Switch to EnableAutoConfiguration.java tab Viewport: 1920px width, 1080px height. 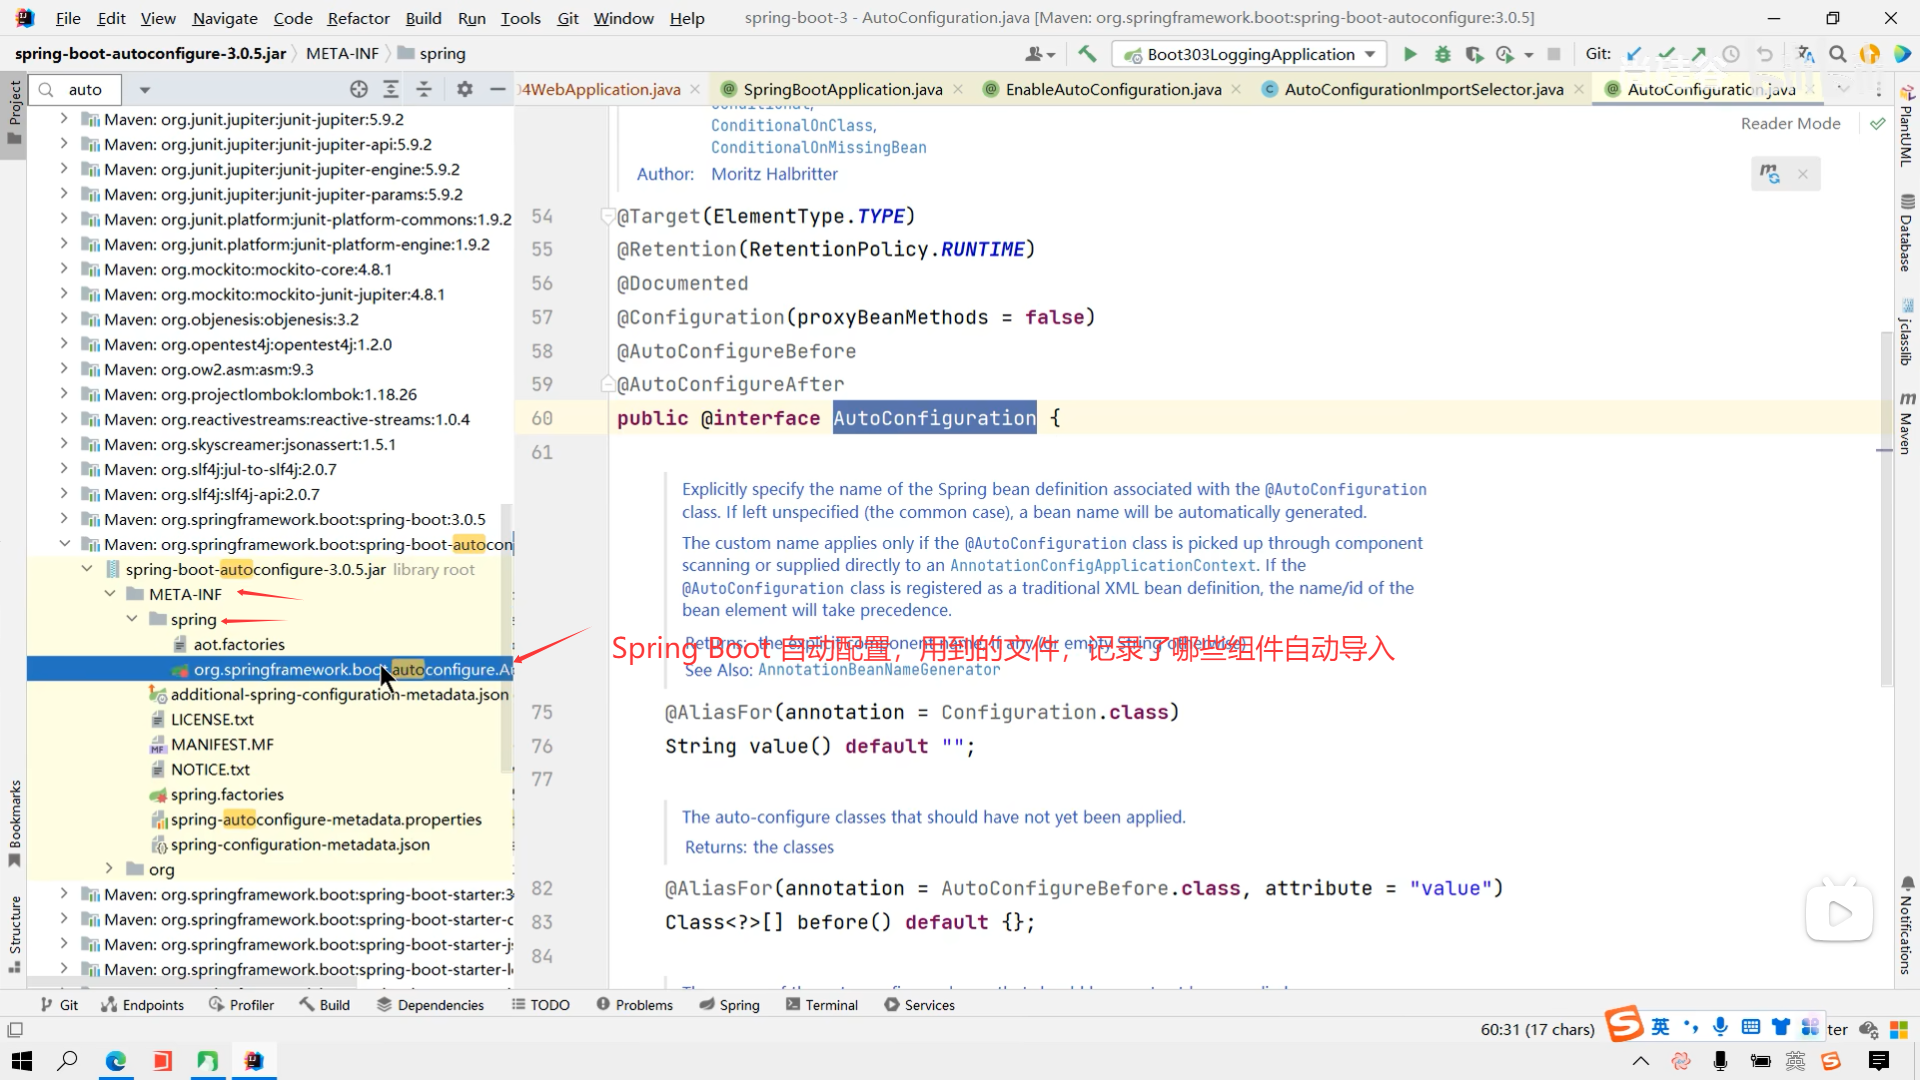[1112, 89]
